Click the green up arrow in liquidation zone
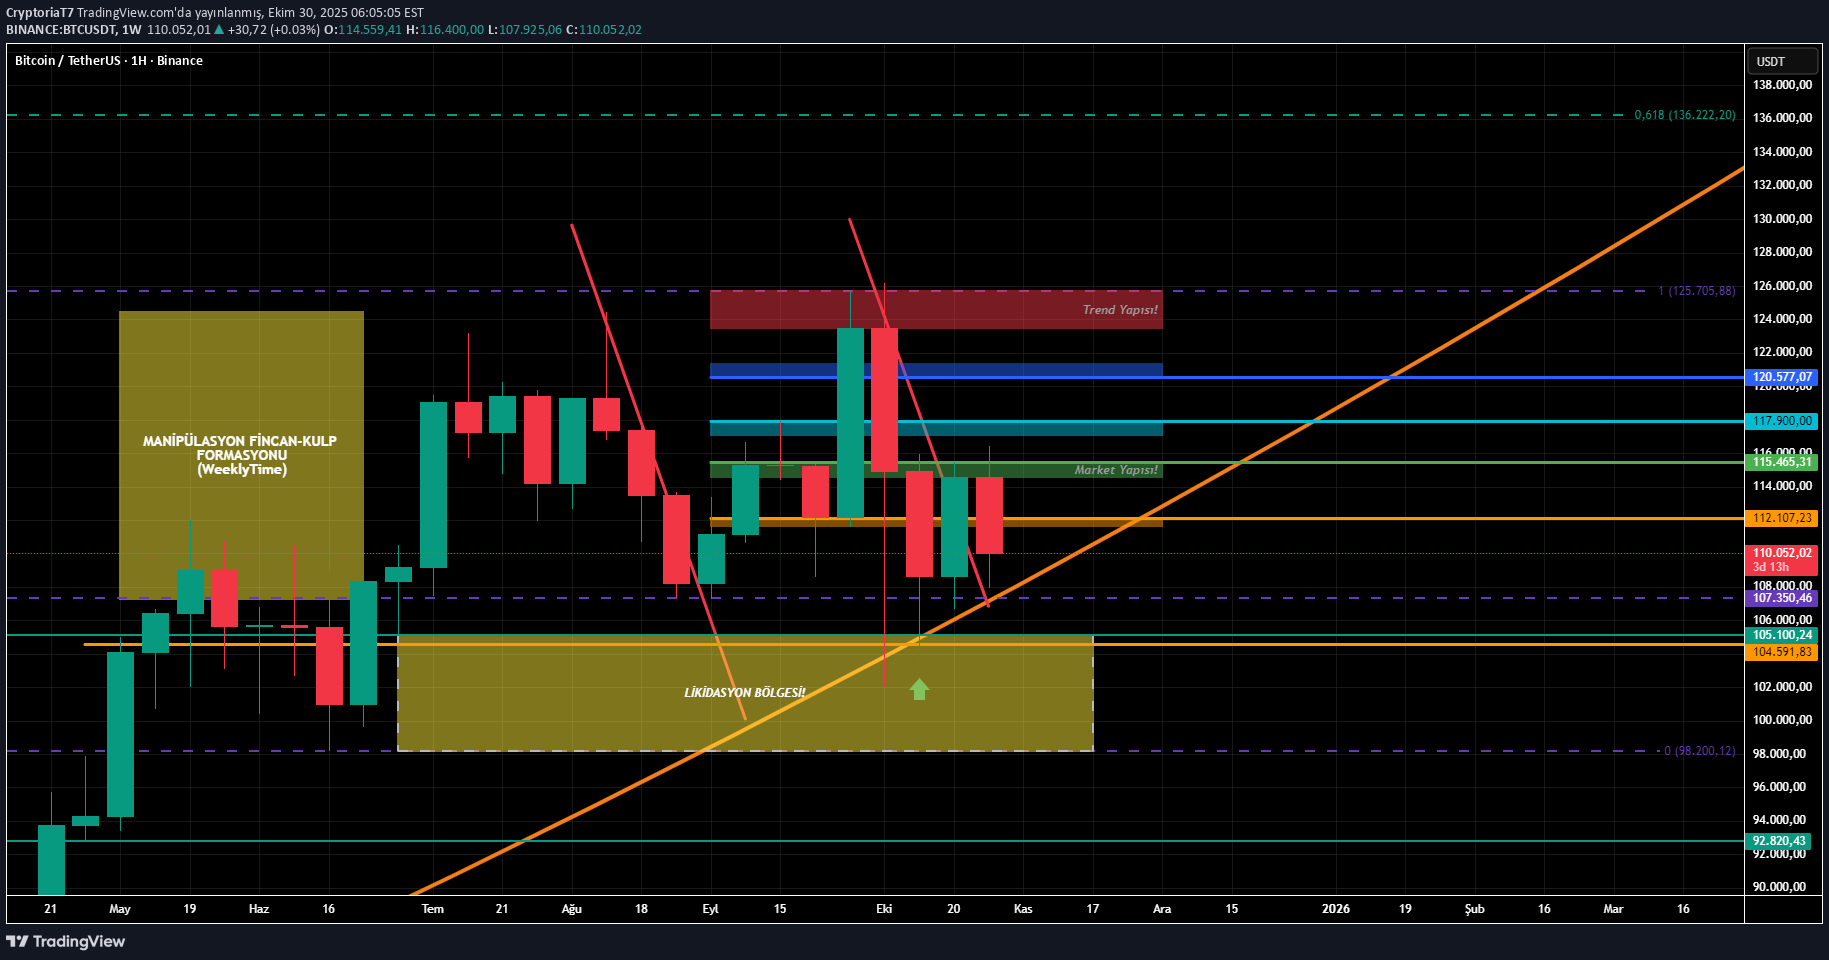1829x960 pixels. coord(919,689)
